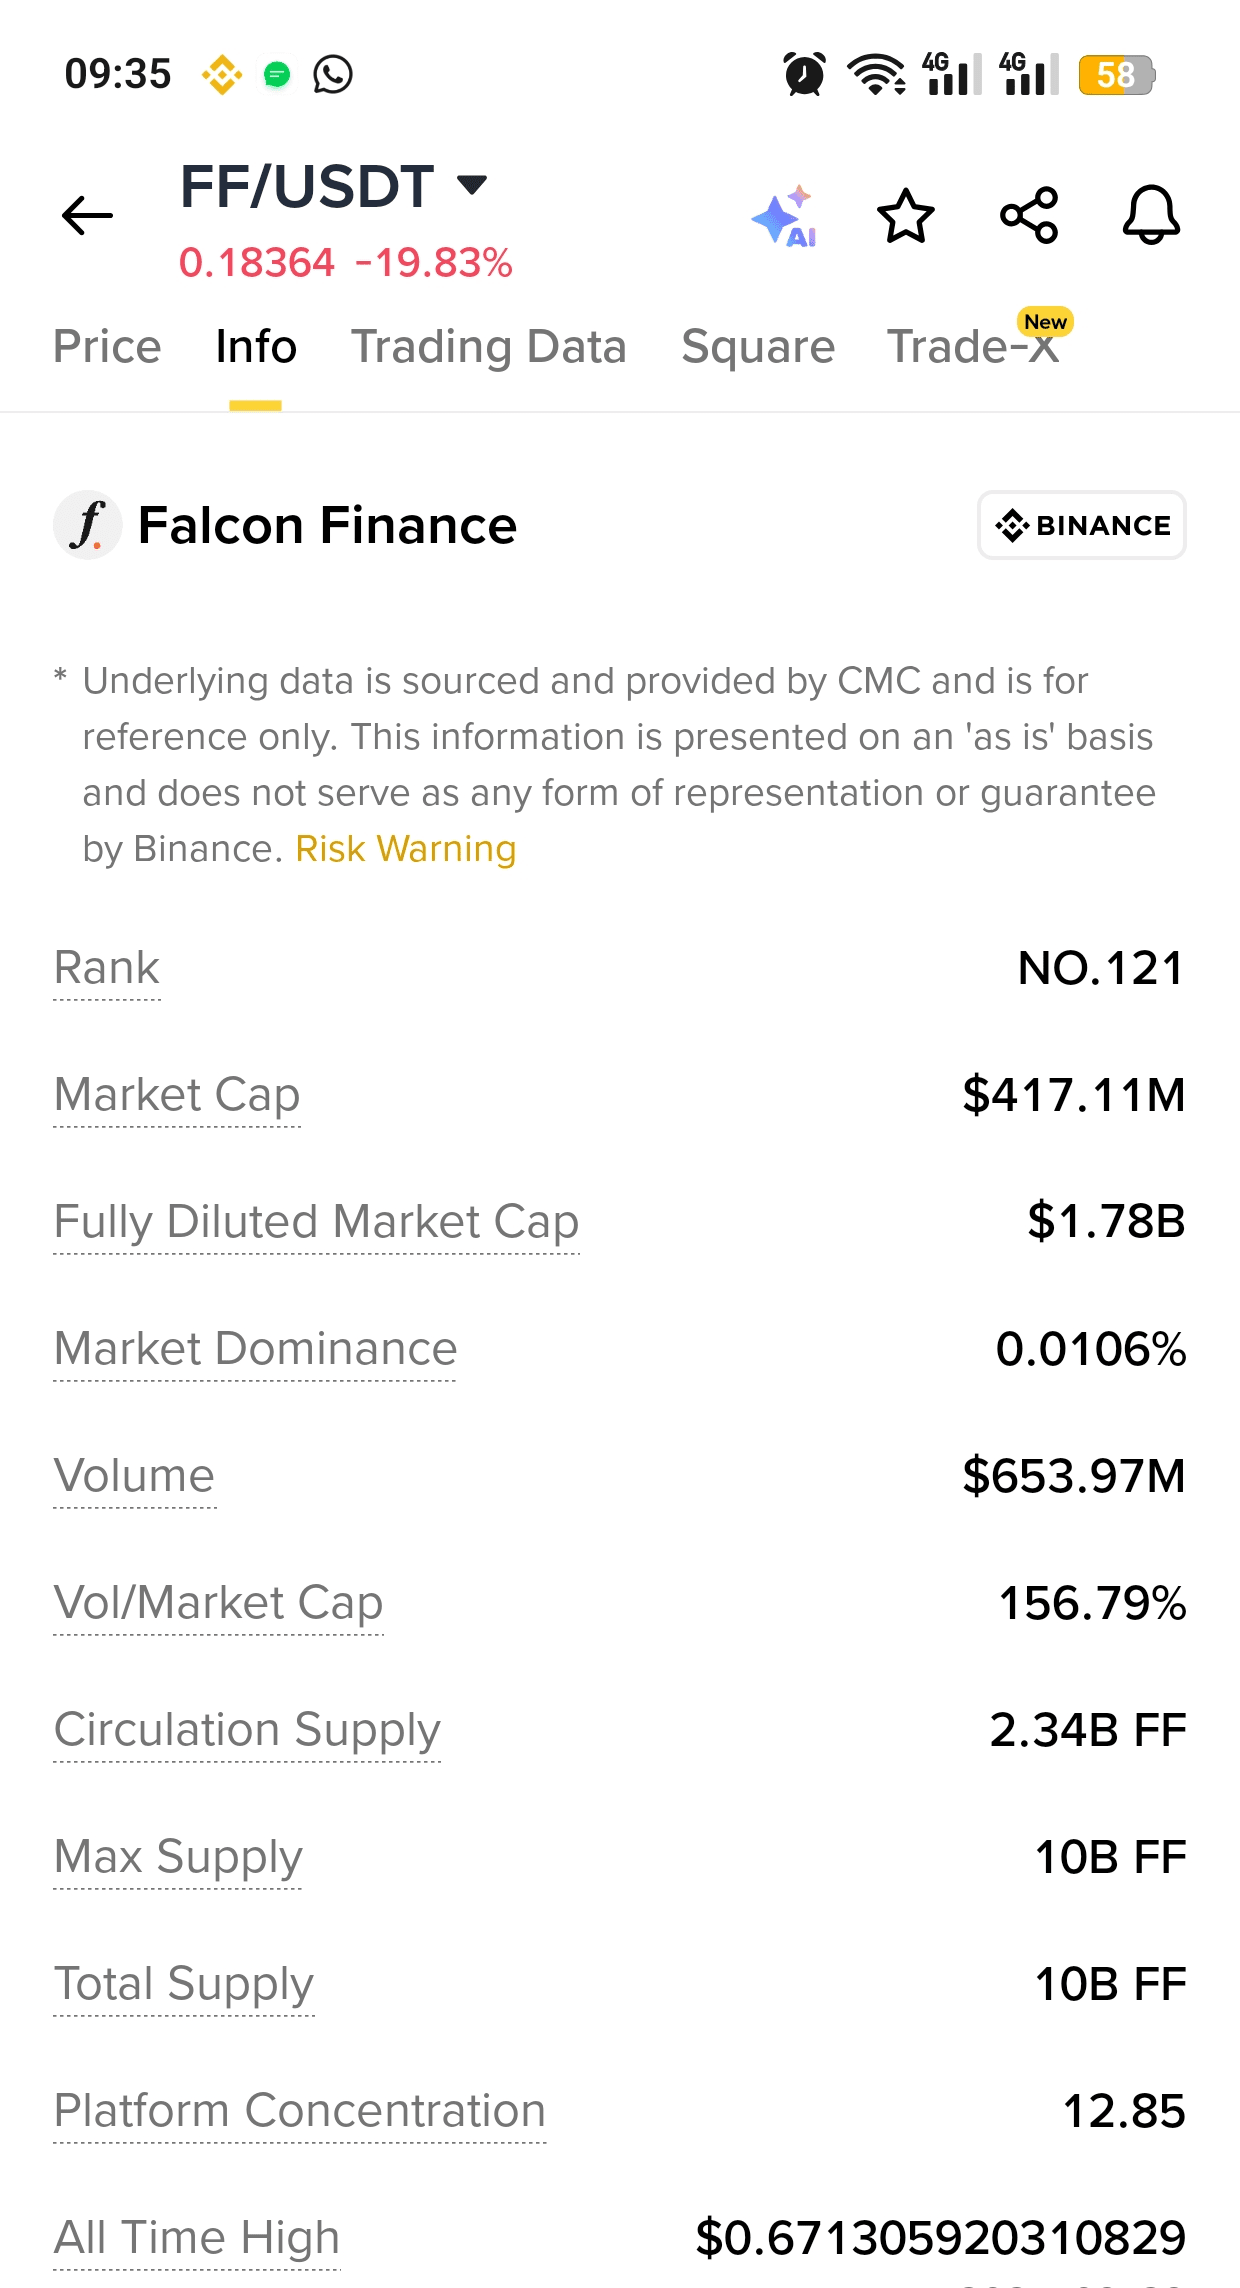Tap the battery indicator in status bar
This screenshot has width=1240, height=2288.
tap(1116, 75)
